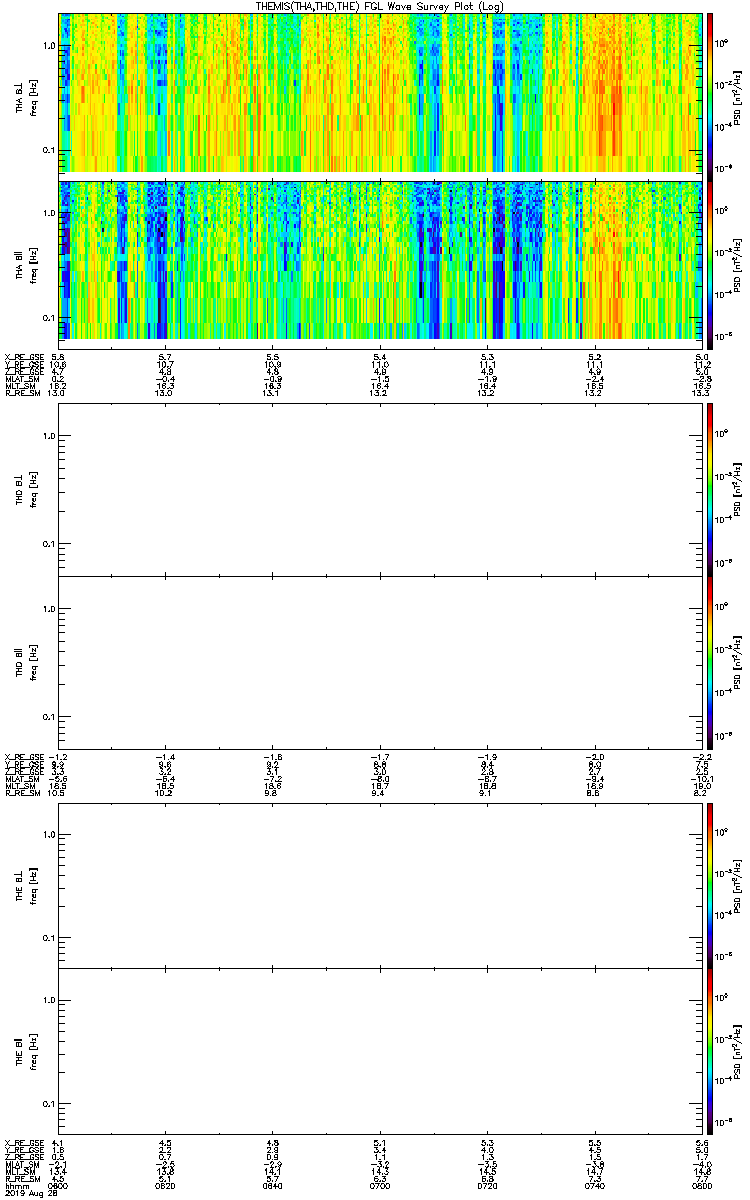The height and width of the screenshot is (1200, 750).
Task: Click the "0.1" frequency tick of THA B‖
Action: (49, 318)
